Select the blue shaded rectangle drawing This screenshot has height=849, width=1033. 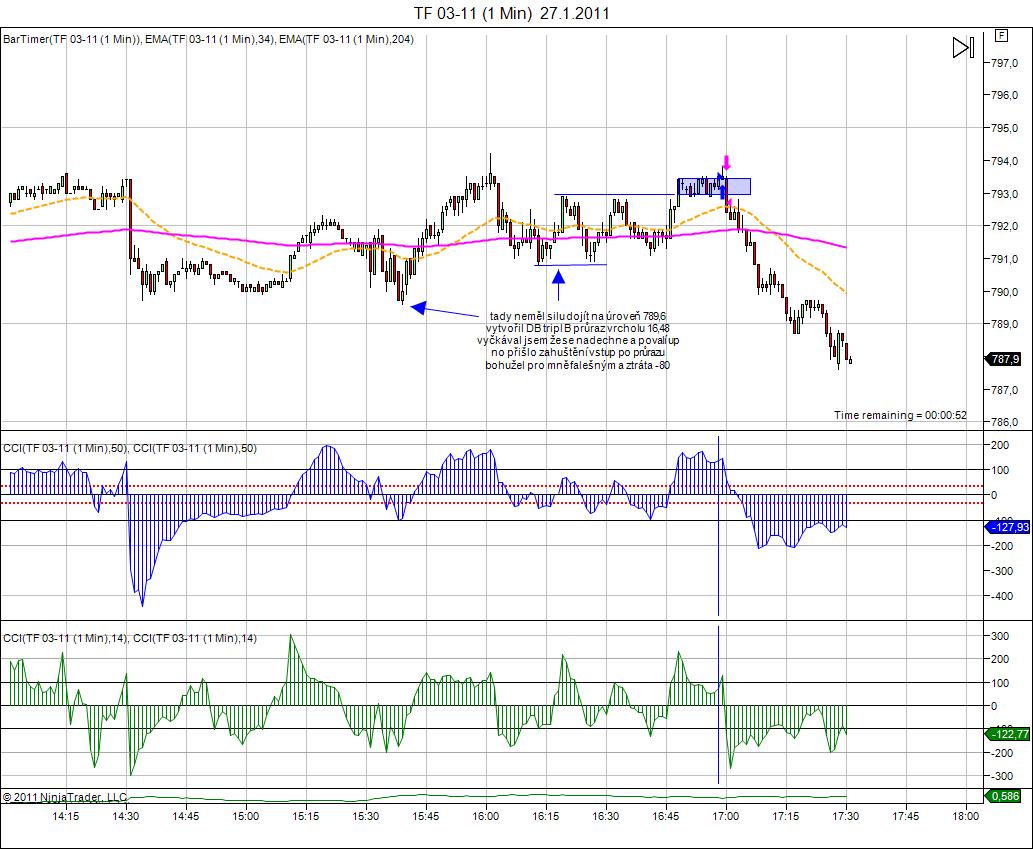(x=714, y=186)
